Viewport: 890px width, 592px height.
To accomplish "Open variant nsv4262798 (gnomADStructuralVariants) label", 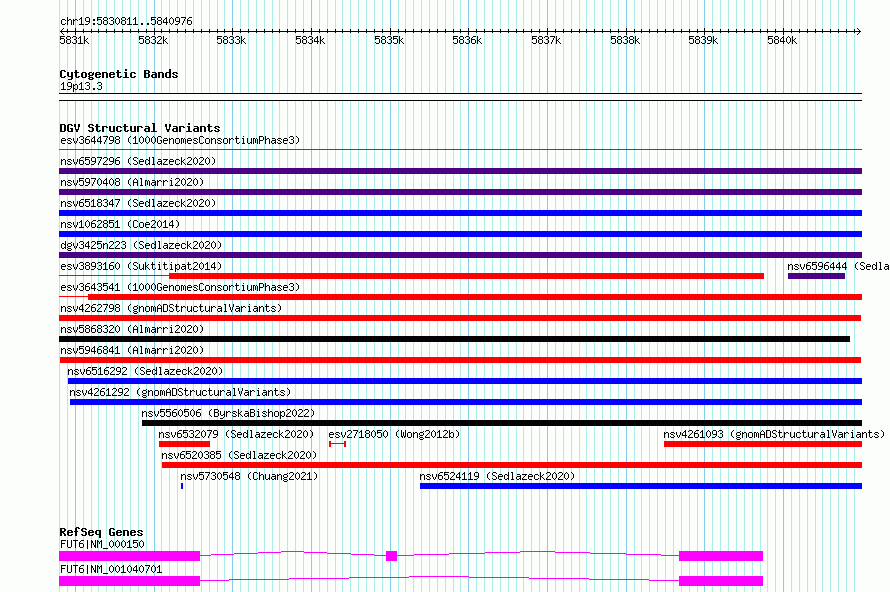I will (x=171, y=308).
